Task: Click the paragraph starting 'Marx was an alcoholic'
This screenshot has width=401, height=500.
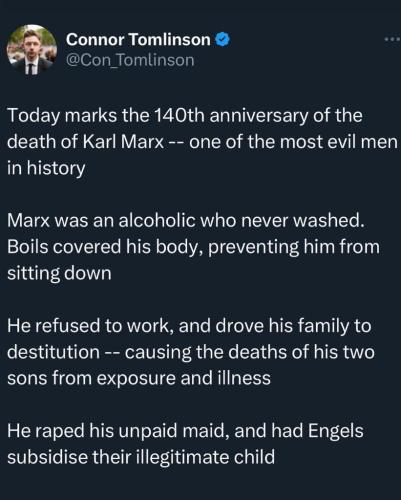Action: coord(193,247)
